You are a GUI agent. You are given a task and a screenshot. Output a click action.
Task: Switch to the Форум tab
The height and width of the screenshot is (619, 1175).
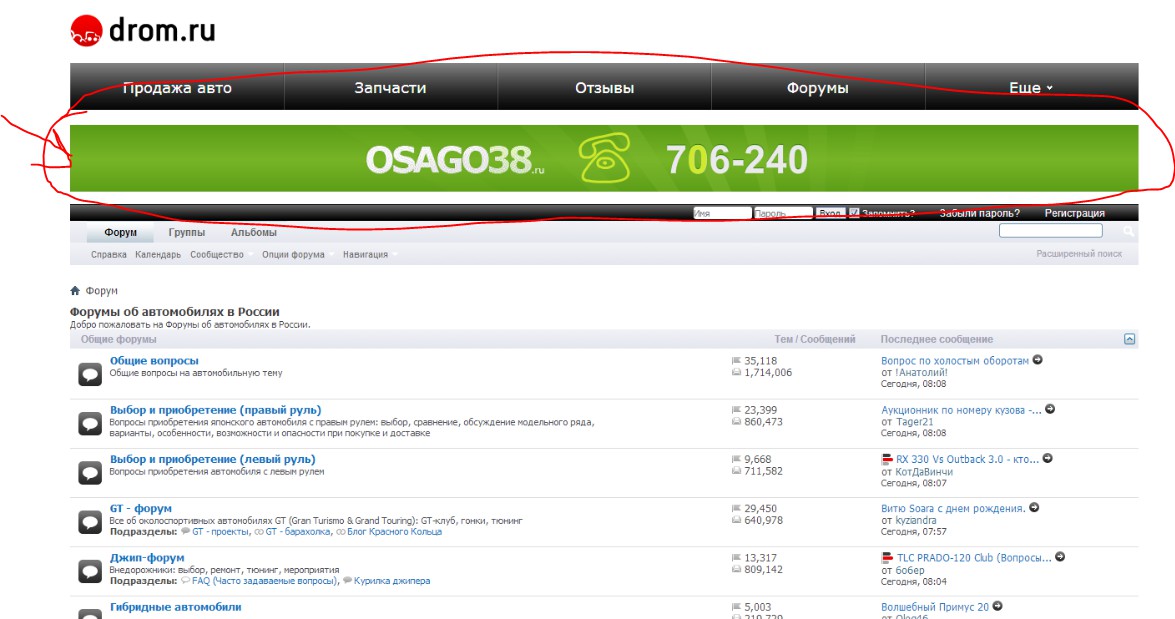point(121,232)
